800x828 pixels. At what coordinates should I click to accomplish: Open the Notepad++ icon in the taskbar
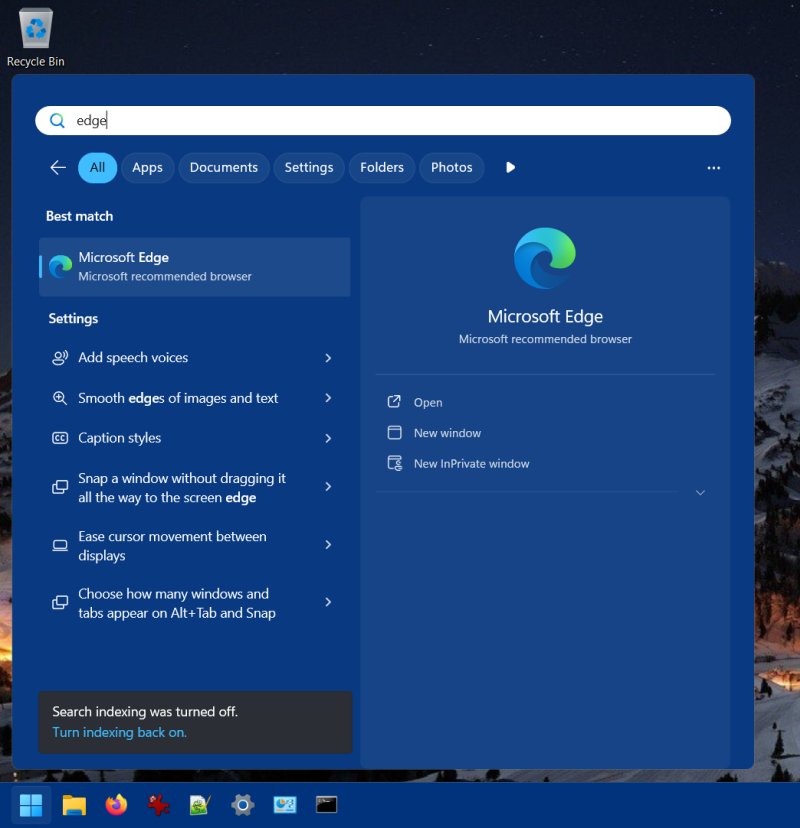pos(200,804)
